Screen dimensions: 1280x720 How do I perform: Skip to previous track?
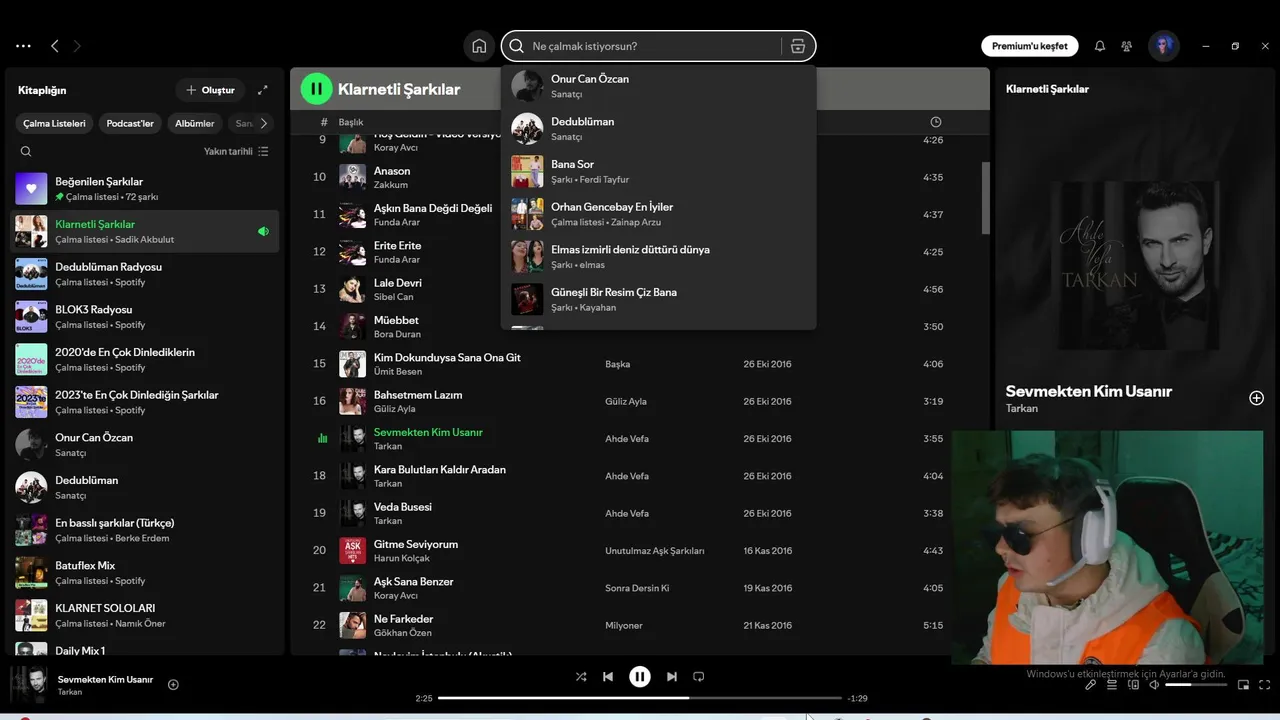pyautogui.click(x=608, y=677)
